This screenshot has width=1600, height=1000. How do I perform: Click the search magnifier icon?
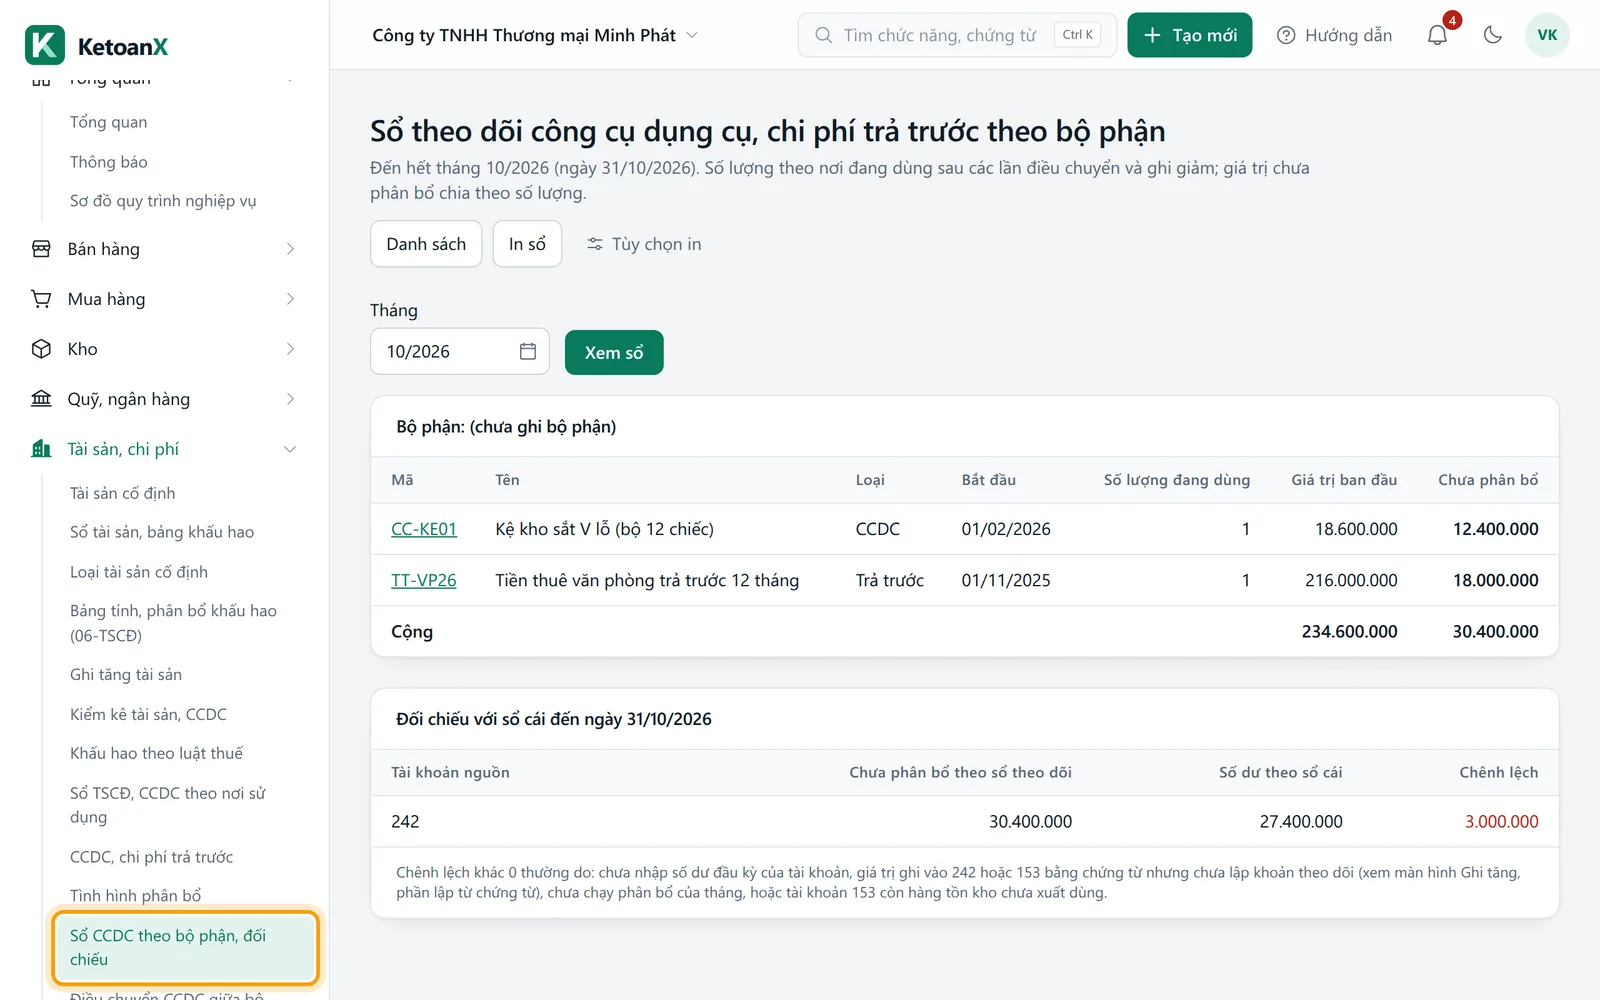click(823, 35)
